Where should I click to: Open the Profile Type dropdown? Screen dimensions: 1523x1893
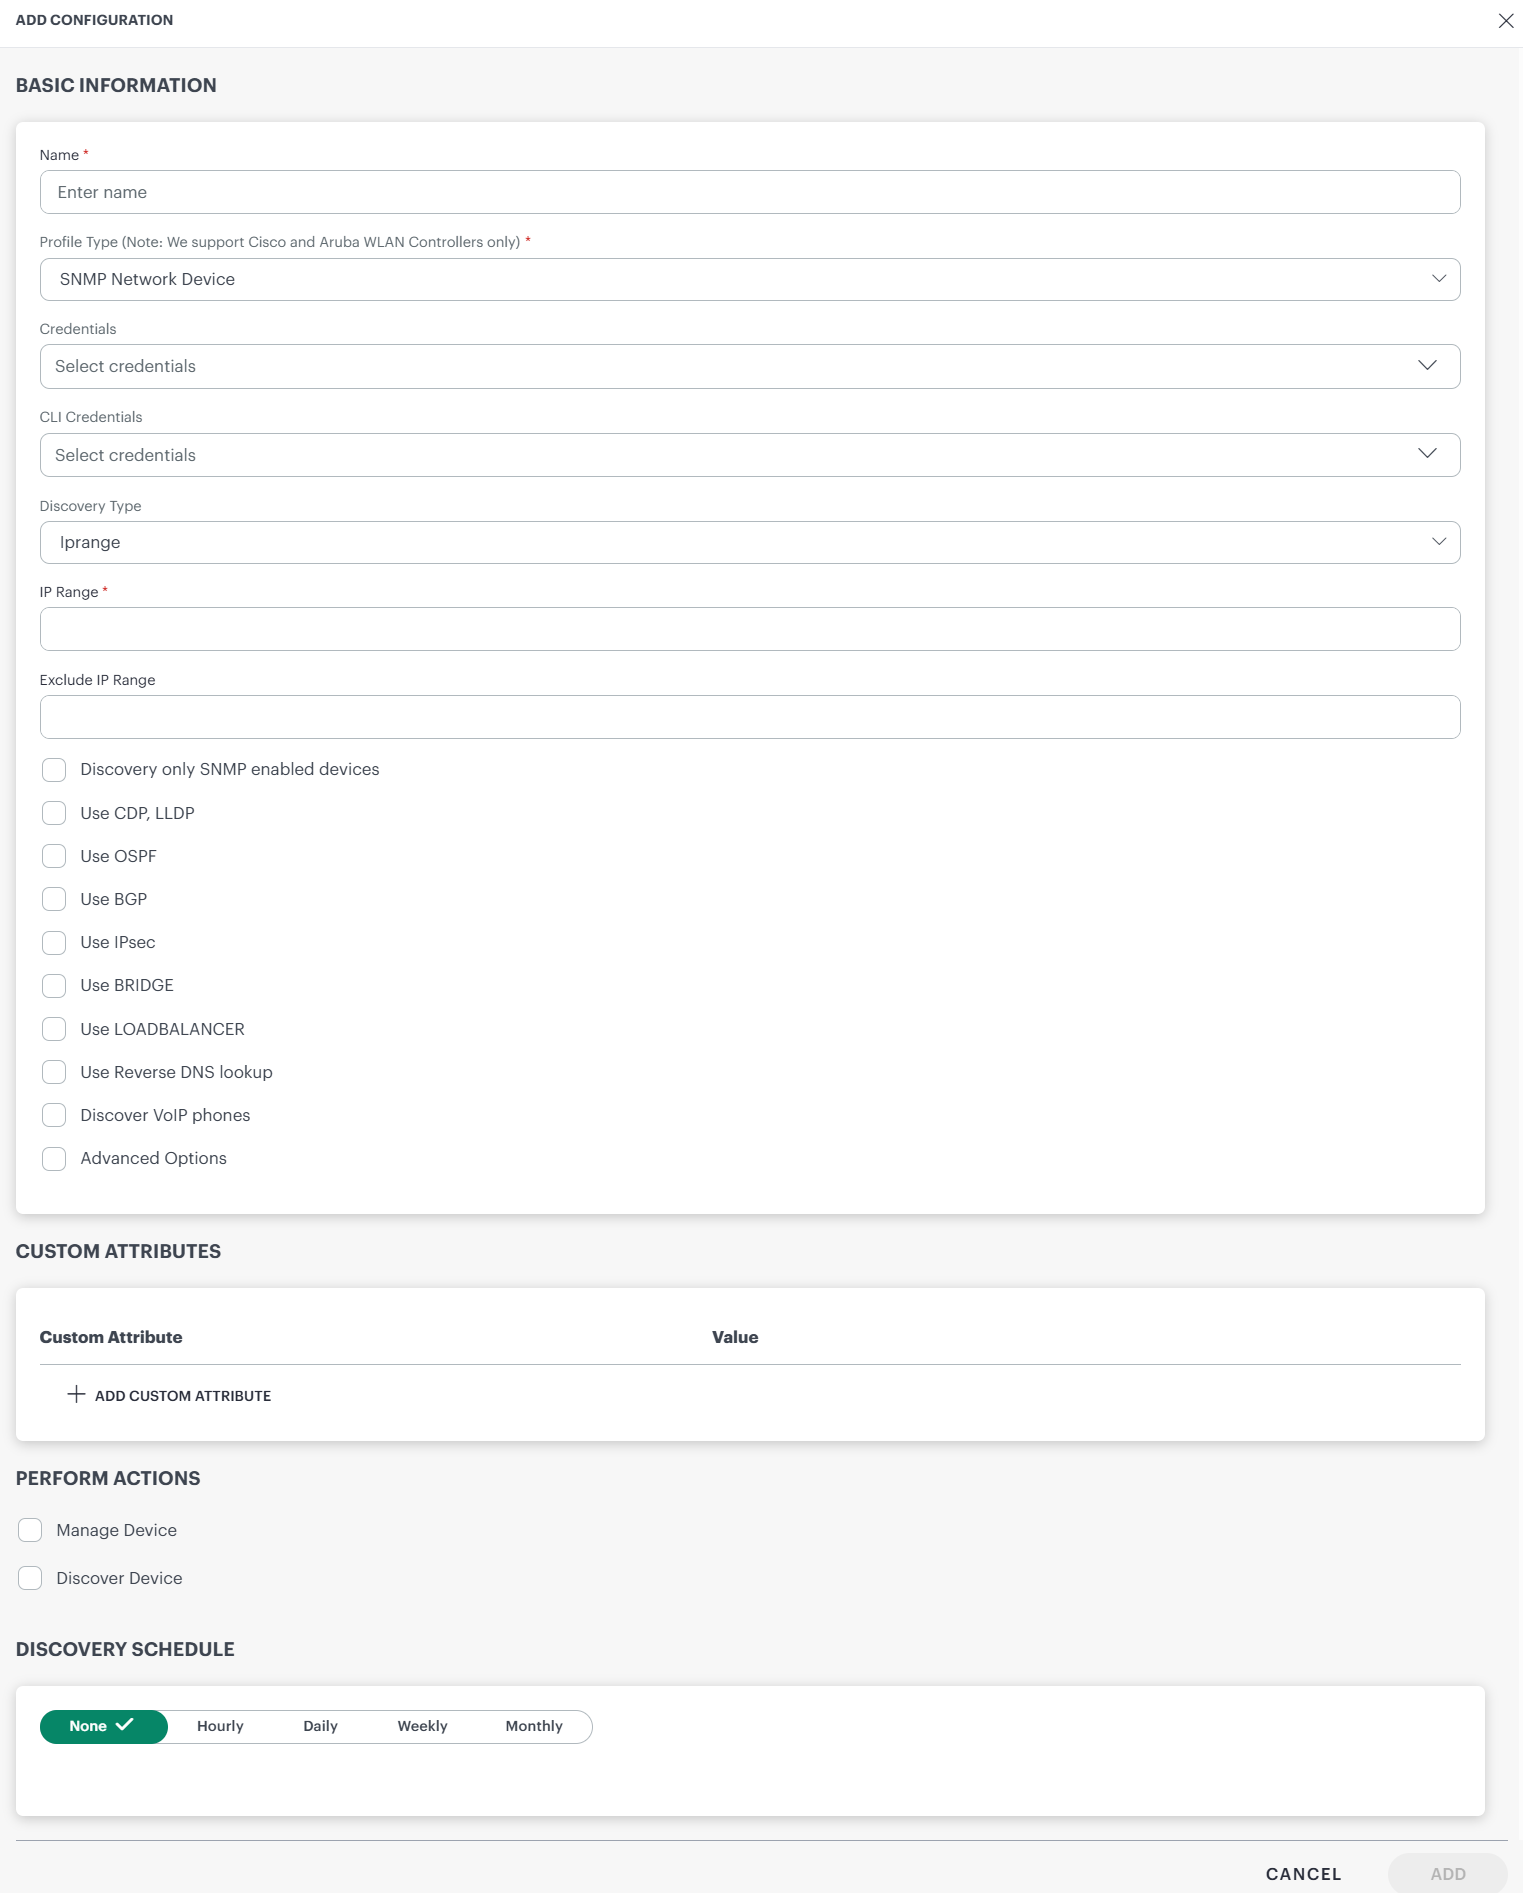pos(749,279)
